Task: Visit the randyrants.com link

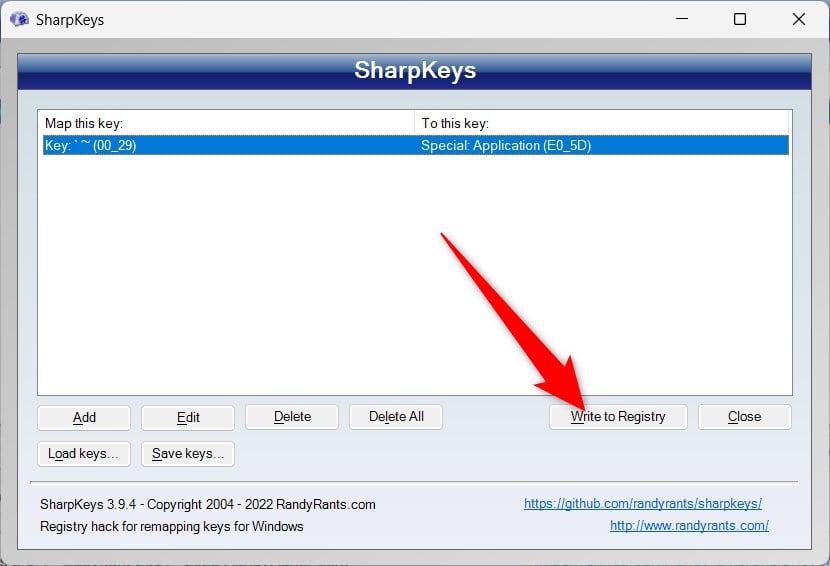Action: tap(689, 526)
